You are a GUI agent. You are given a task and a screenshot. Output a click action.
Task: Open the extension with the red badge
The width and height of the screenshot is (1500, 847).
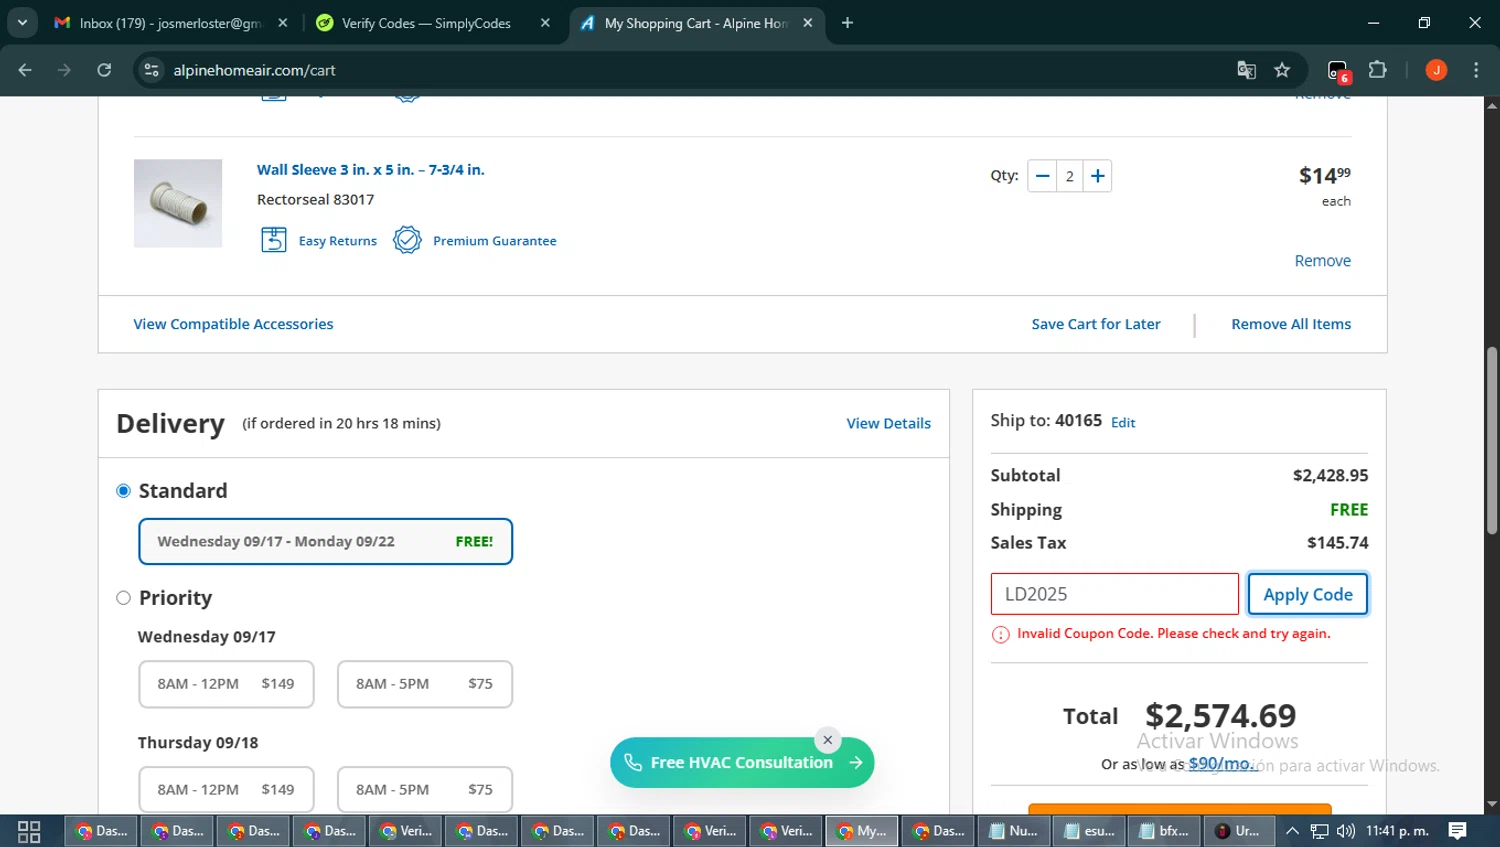[1339, 71]
